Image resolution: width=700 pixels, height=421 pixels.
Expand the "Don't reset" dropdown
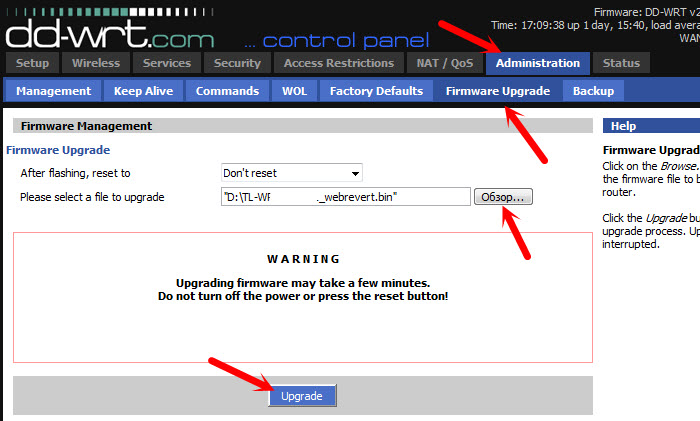click(292, 173)
